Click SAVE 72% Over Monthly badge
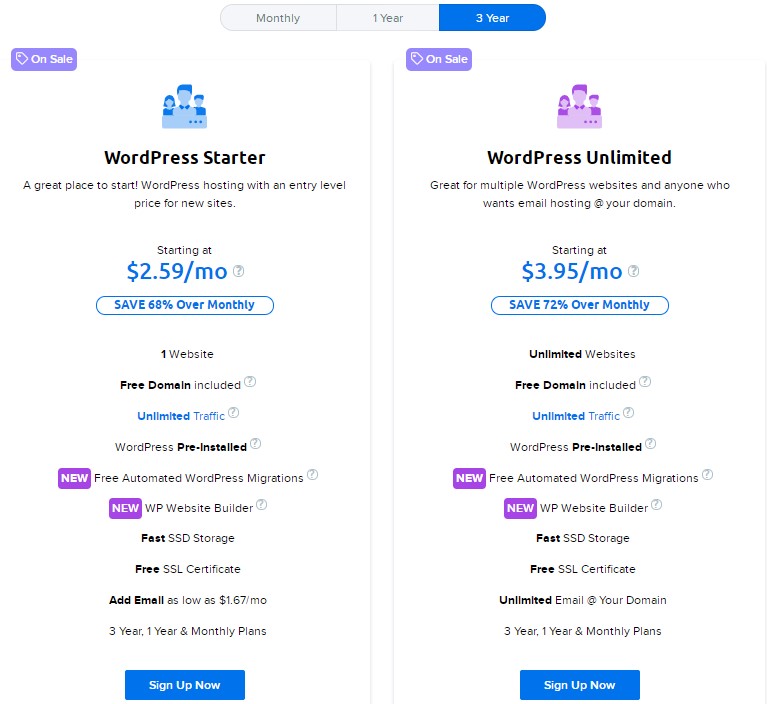767x704 pixels. pos(579,305)
